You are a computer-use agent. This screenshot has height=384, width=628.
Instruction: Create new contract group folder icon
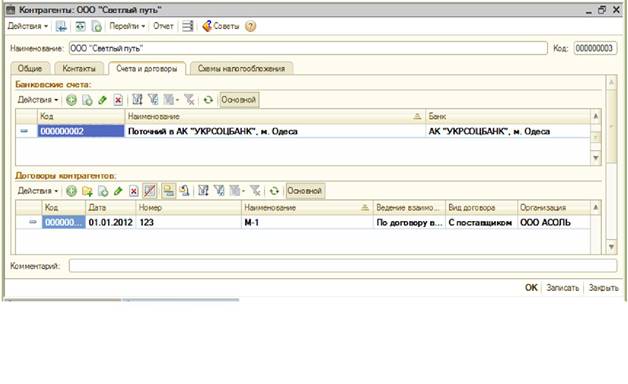tap(87, 191)
